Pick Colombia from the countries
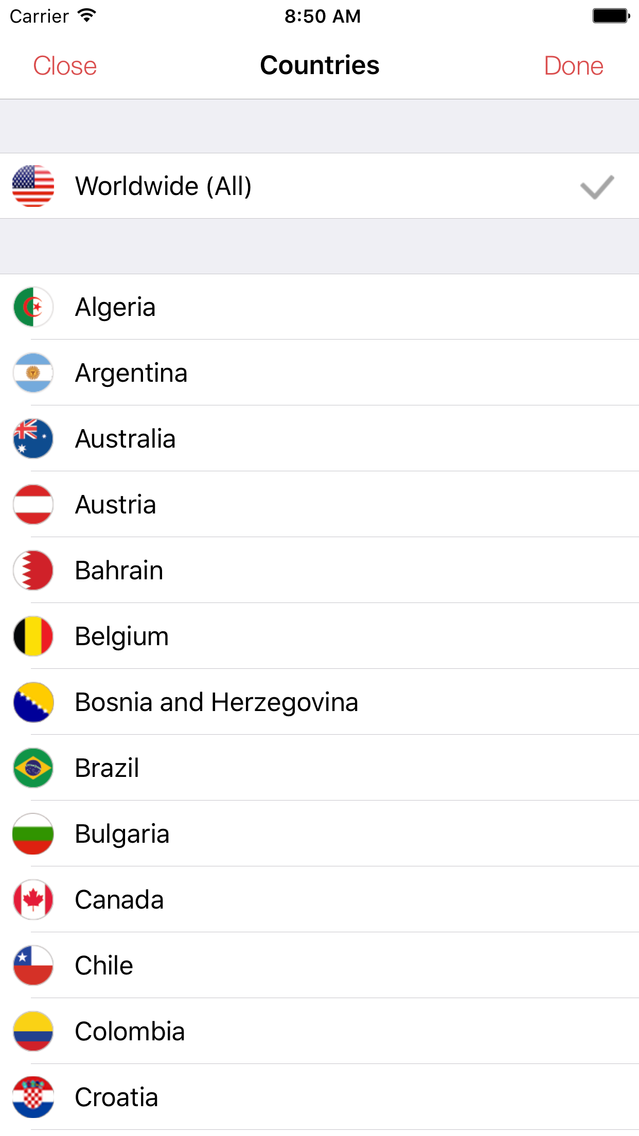Viewport: 639px width, 1136px height. (x=320, y=1032)
